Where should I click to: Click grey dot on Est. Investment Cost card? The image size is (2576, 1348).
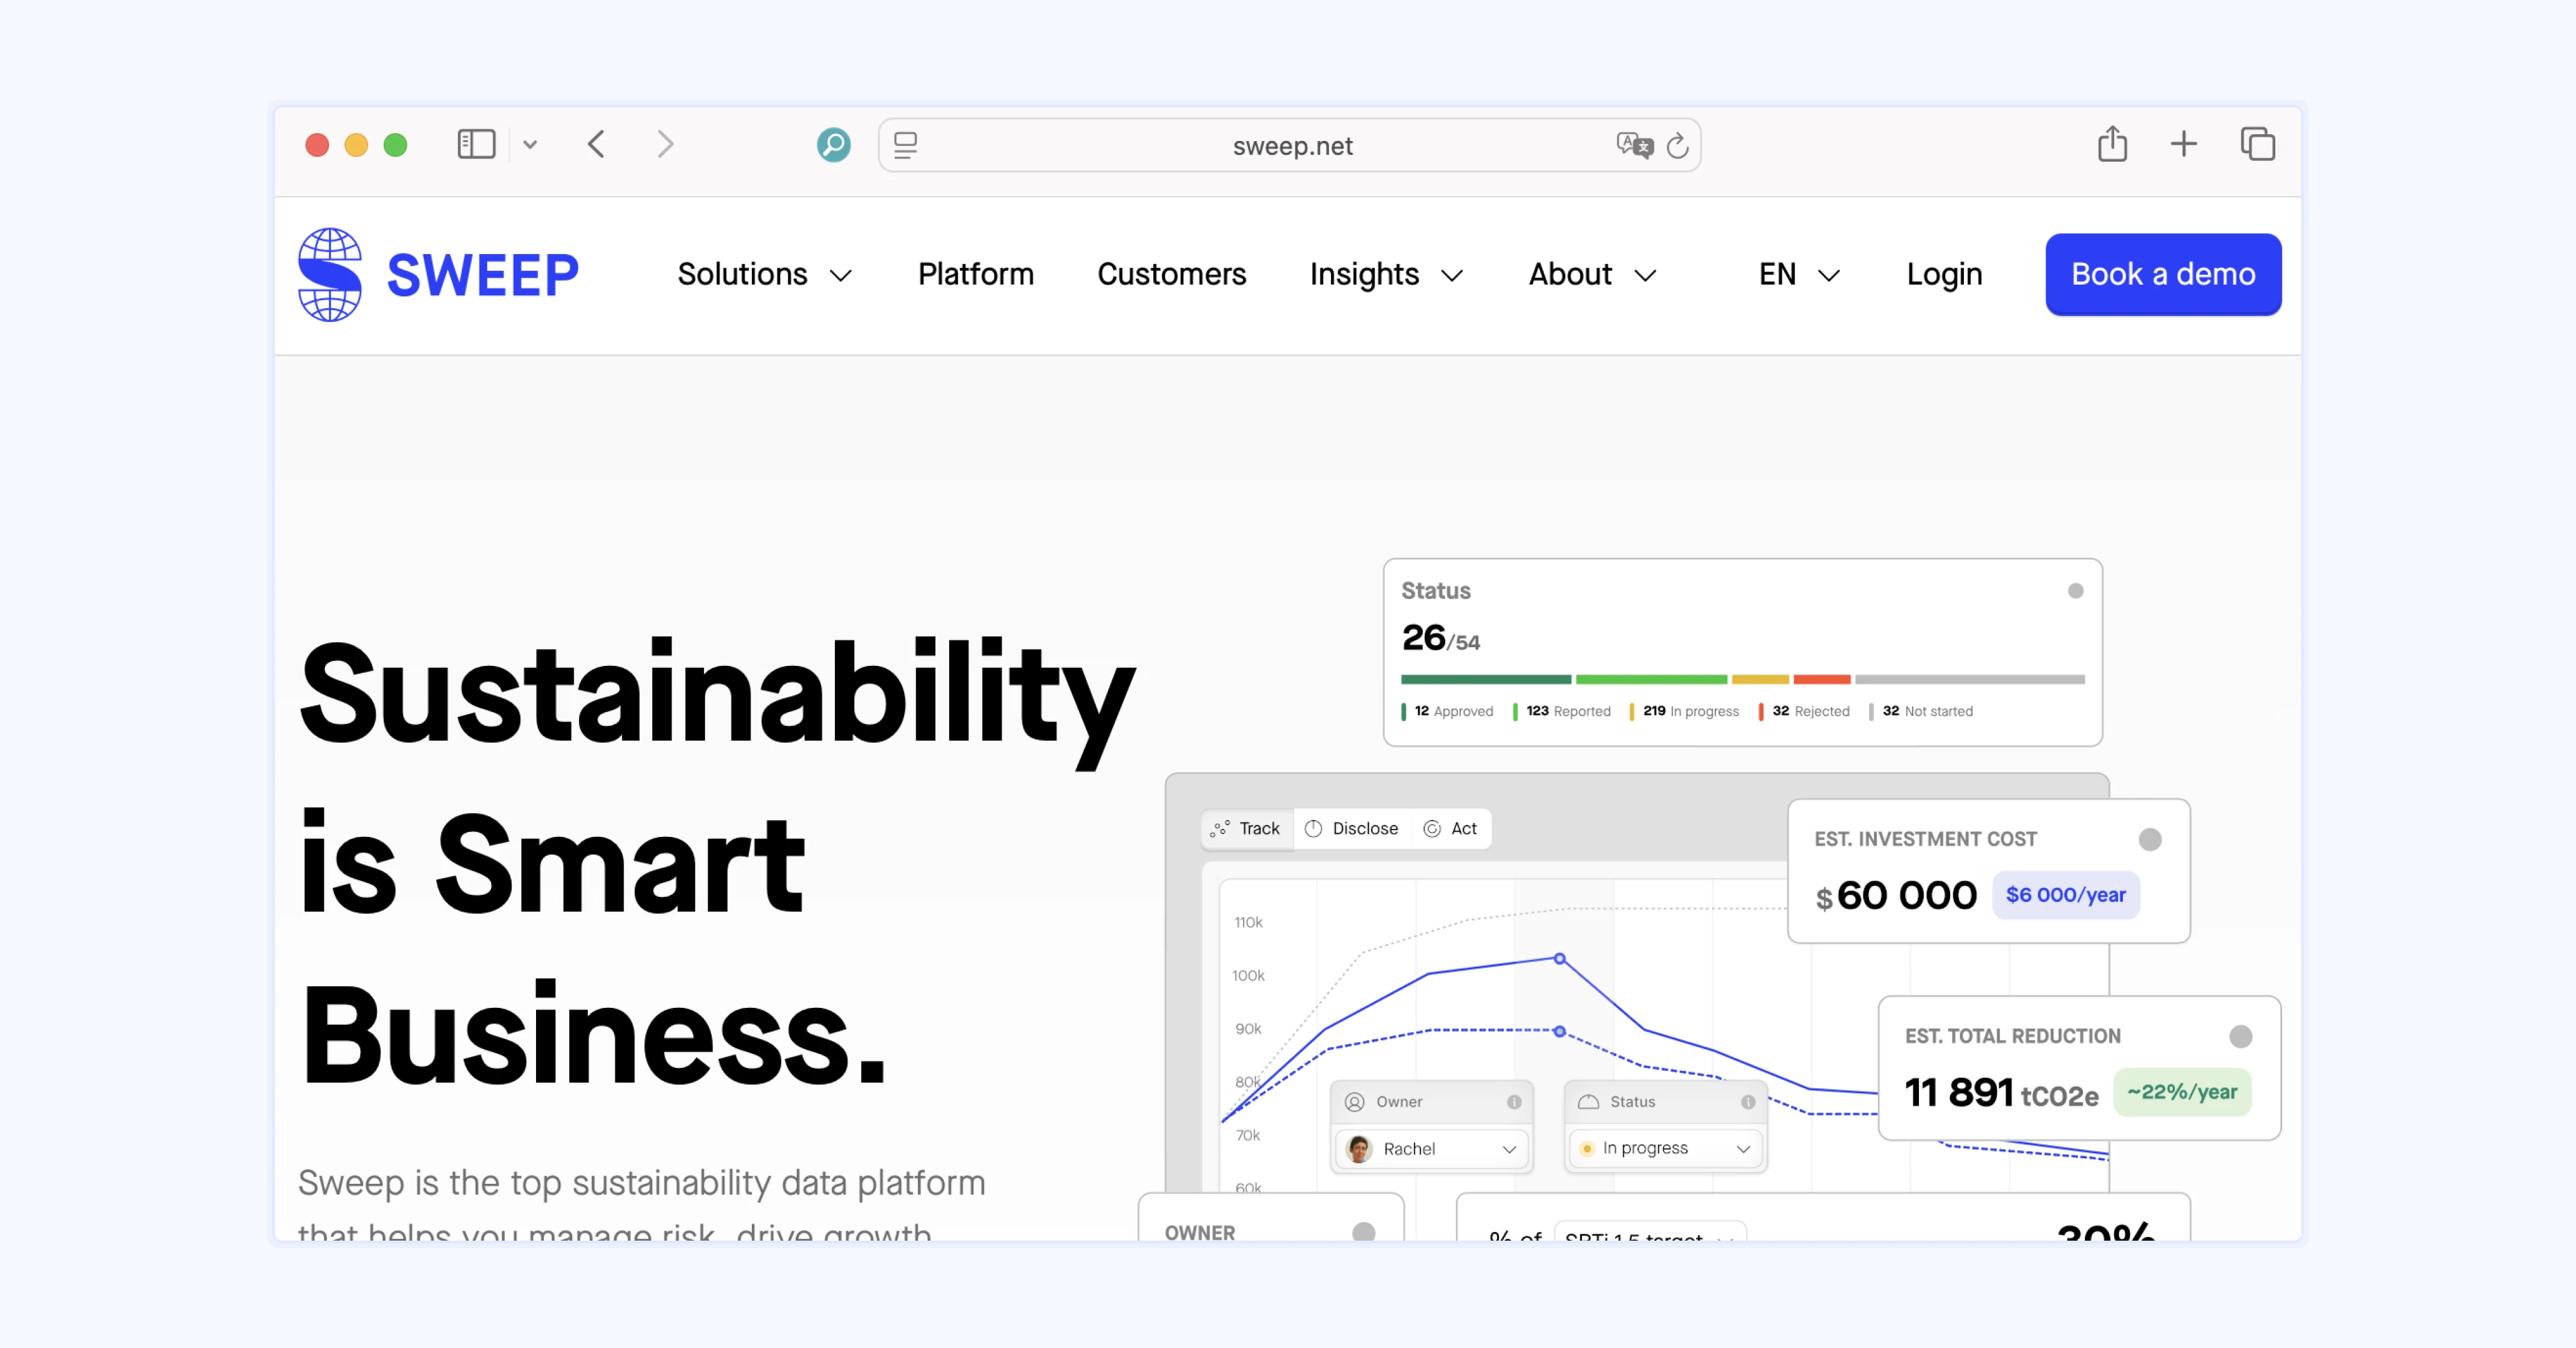(x=2150, y=839)
